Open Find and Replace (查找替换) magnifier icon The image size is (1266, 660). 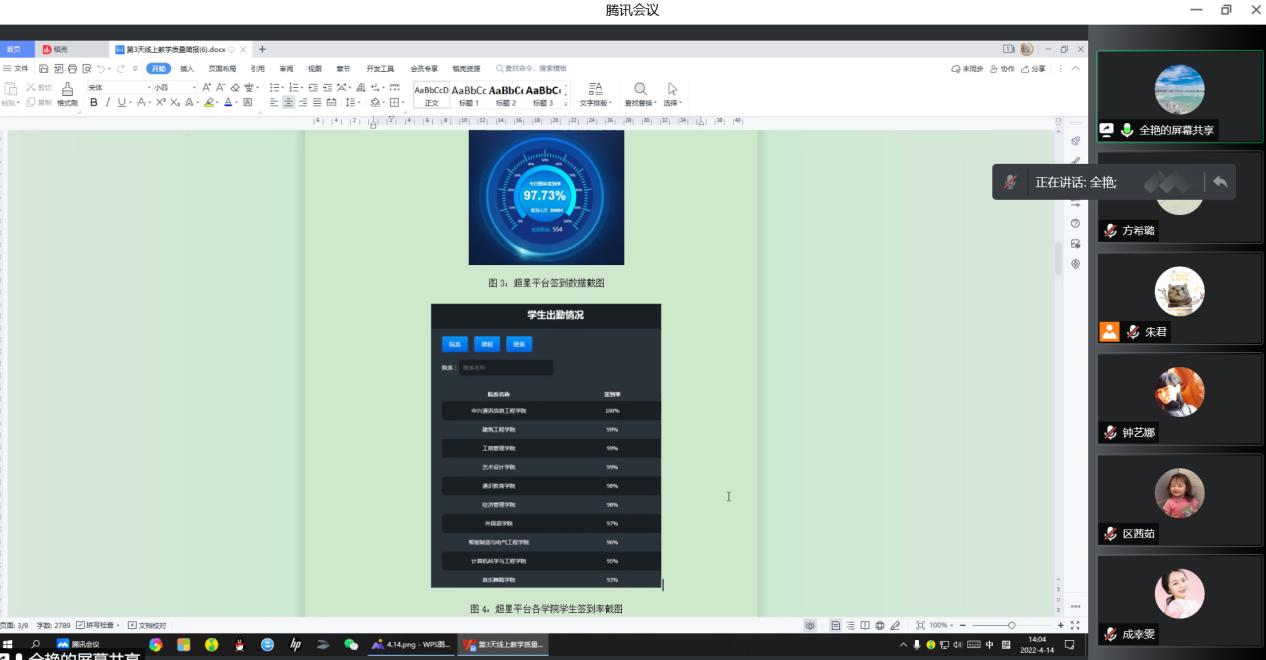tap(640, 90)
